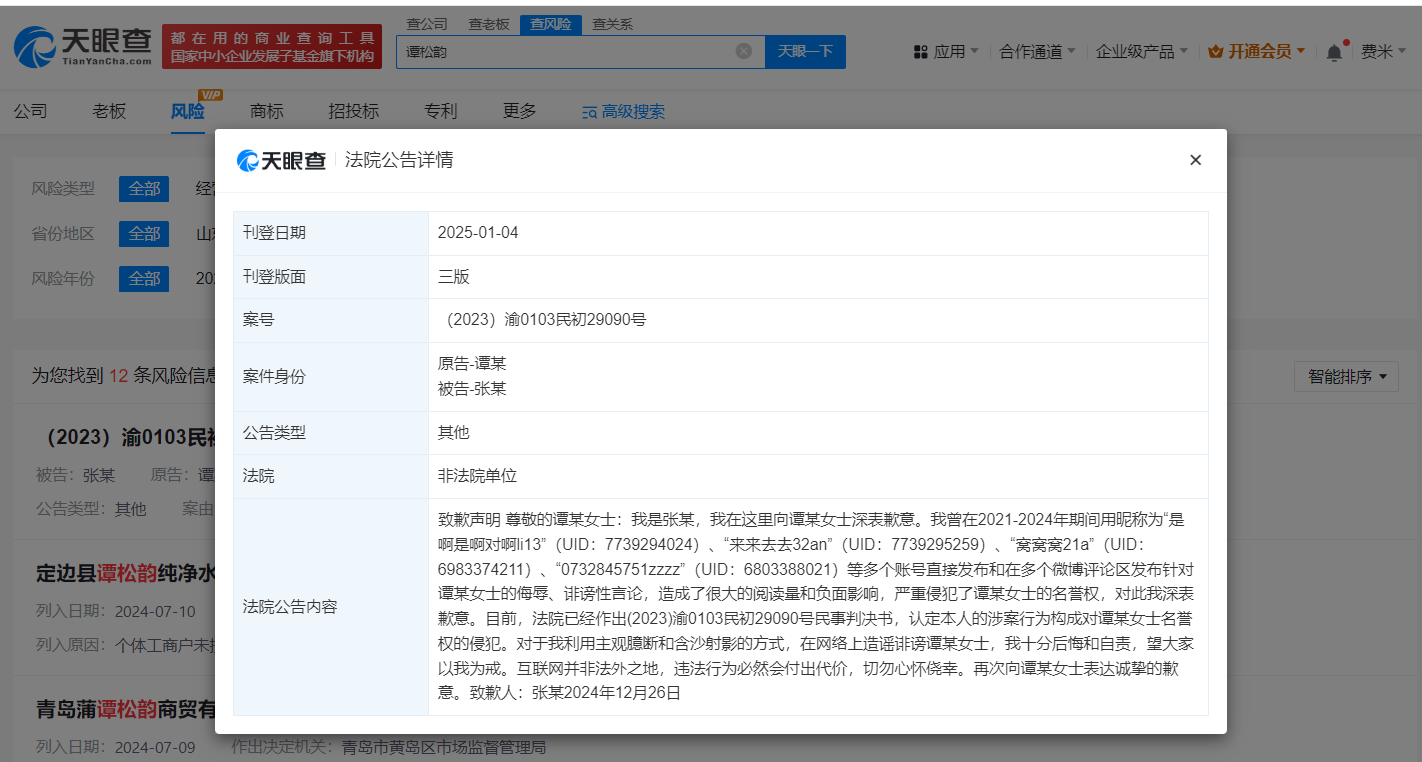
Task: Close the court announcement dialog
Action: point(1195,160)
